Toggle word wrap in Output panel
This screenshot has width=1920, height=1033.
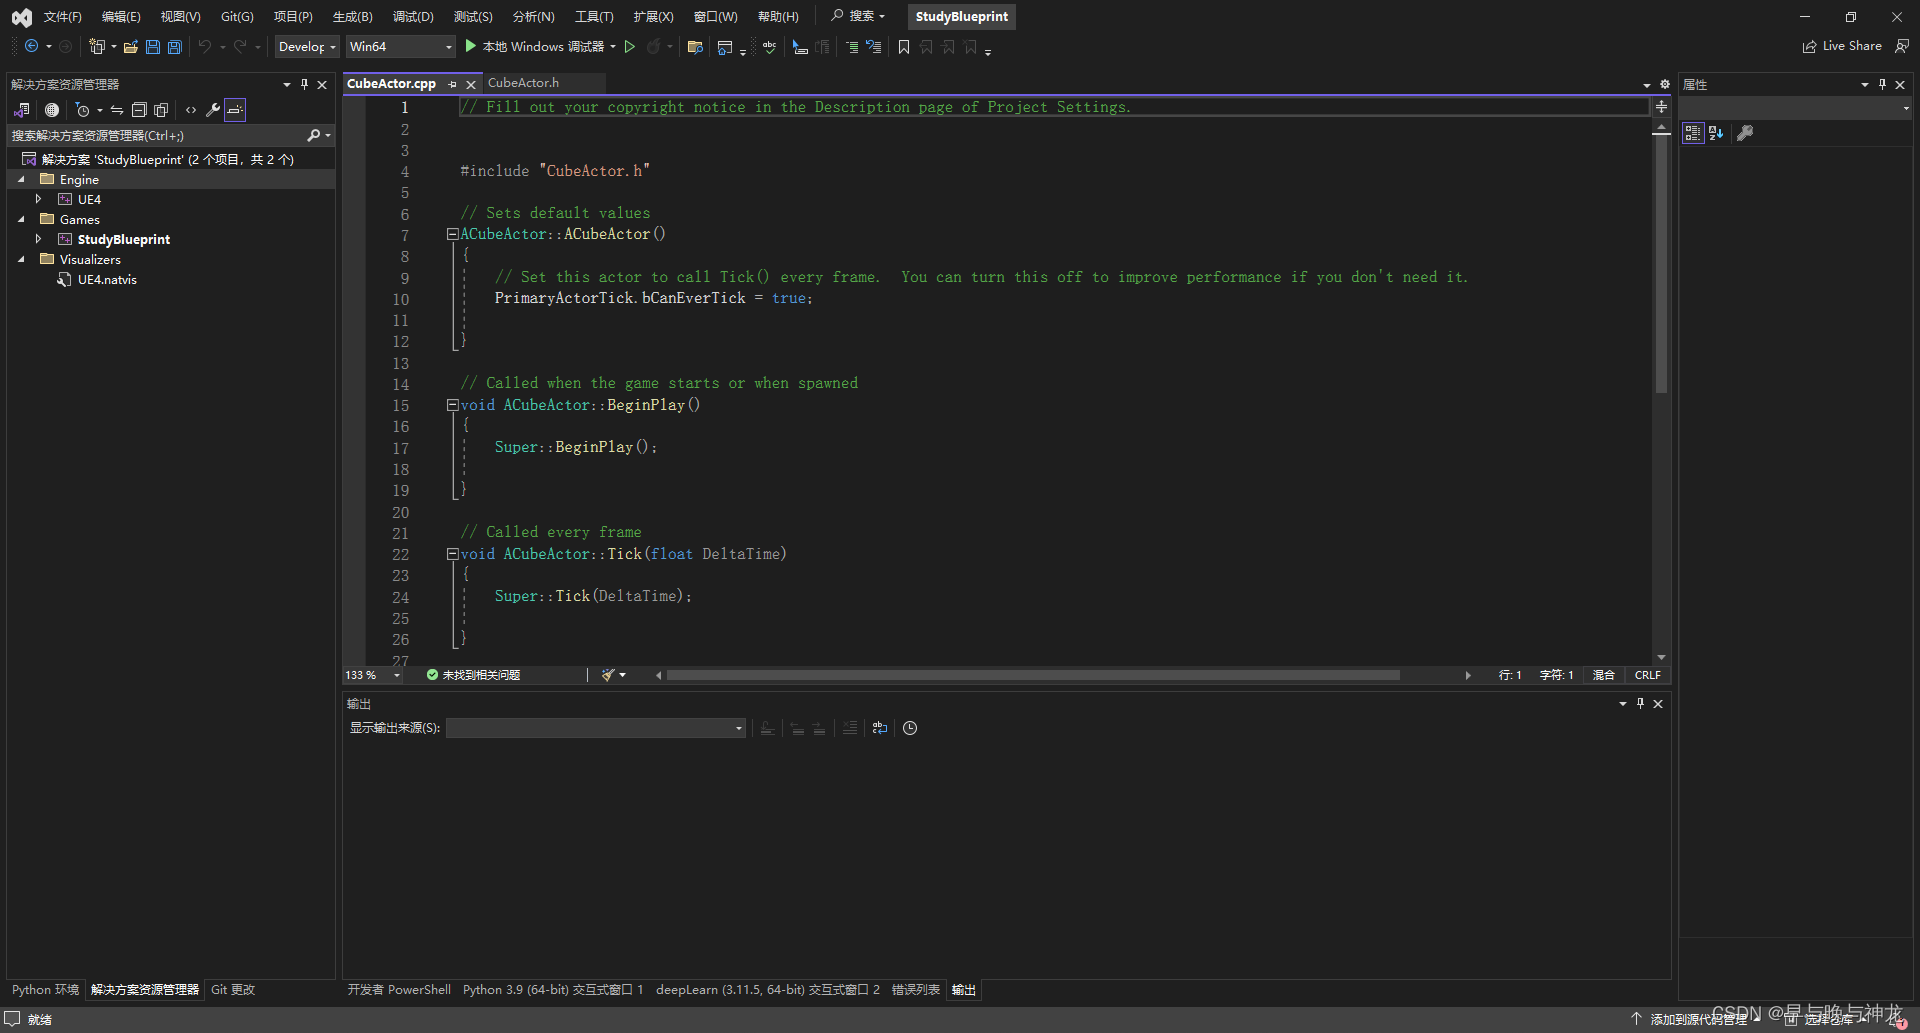tap(880, 728)
